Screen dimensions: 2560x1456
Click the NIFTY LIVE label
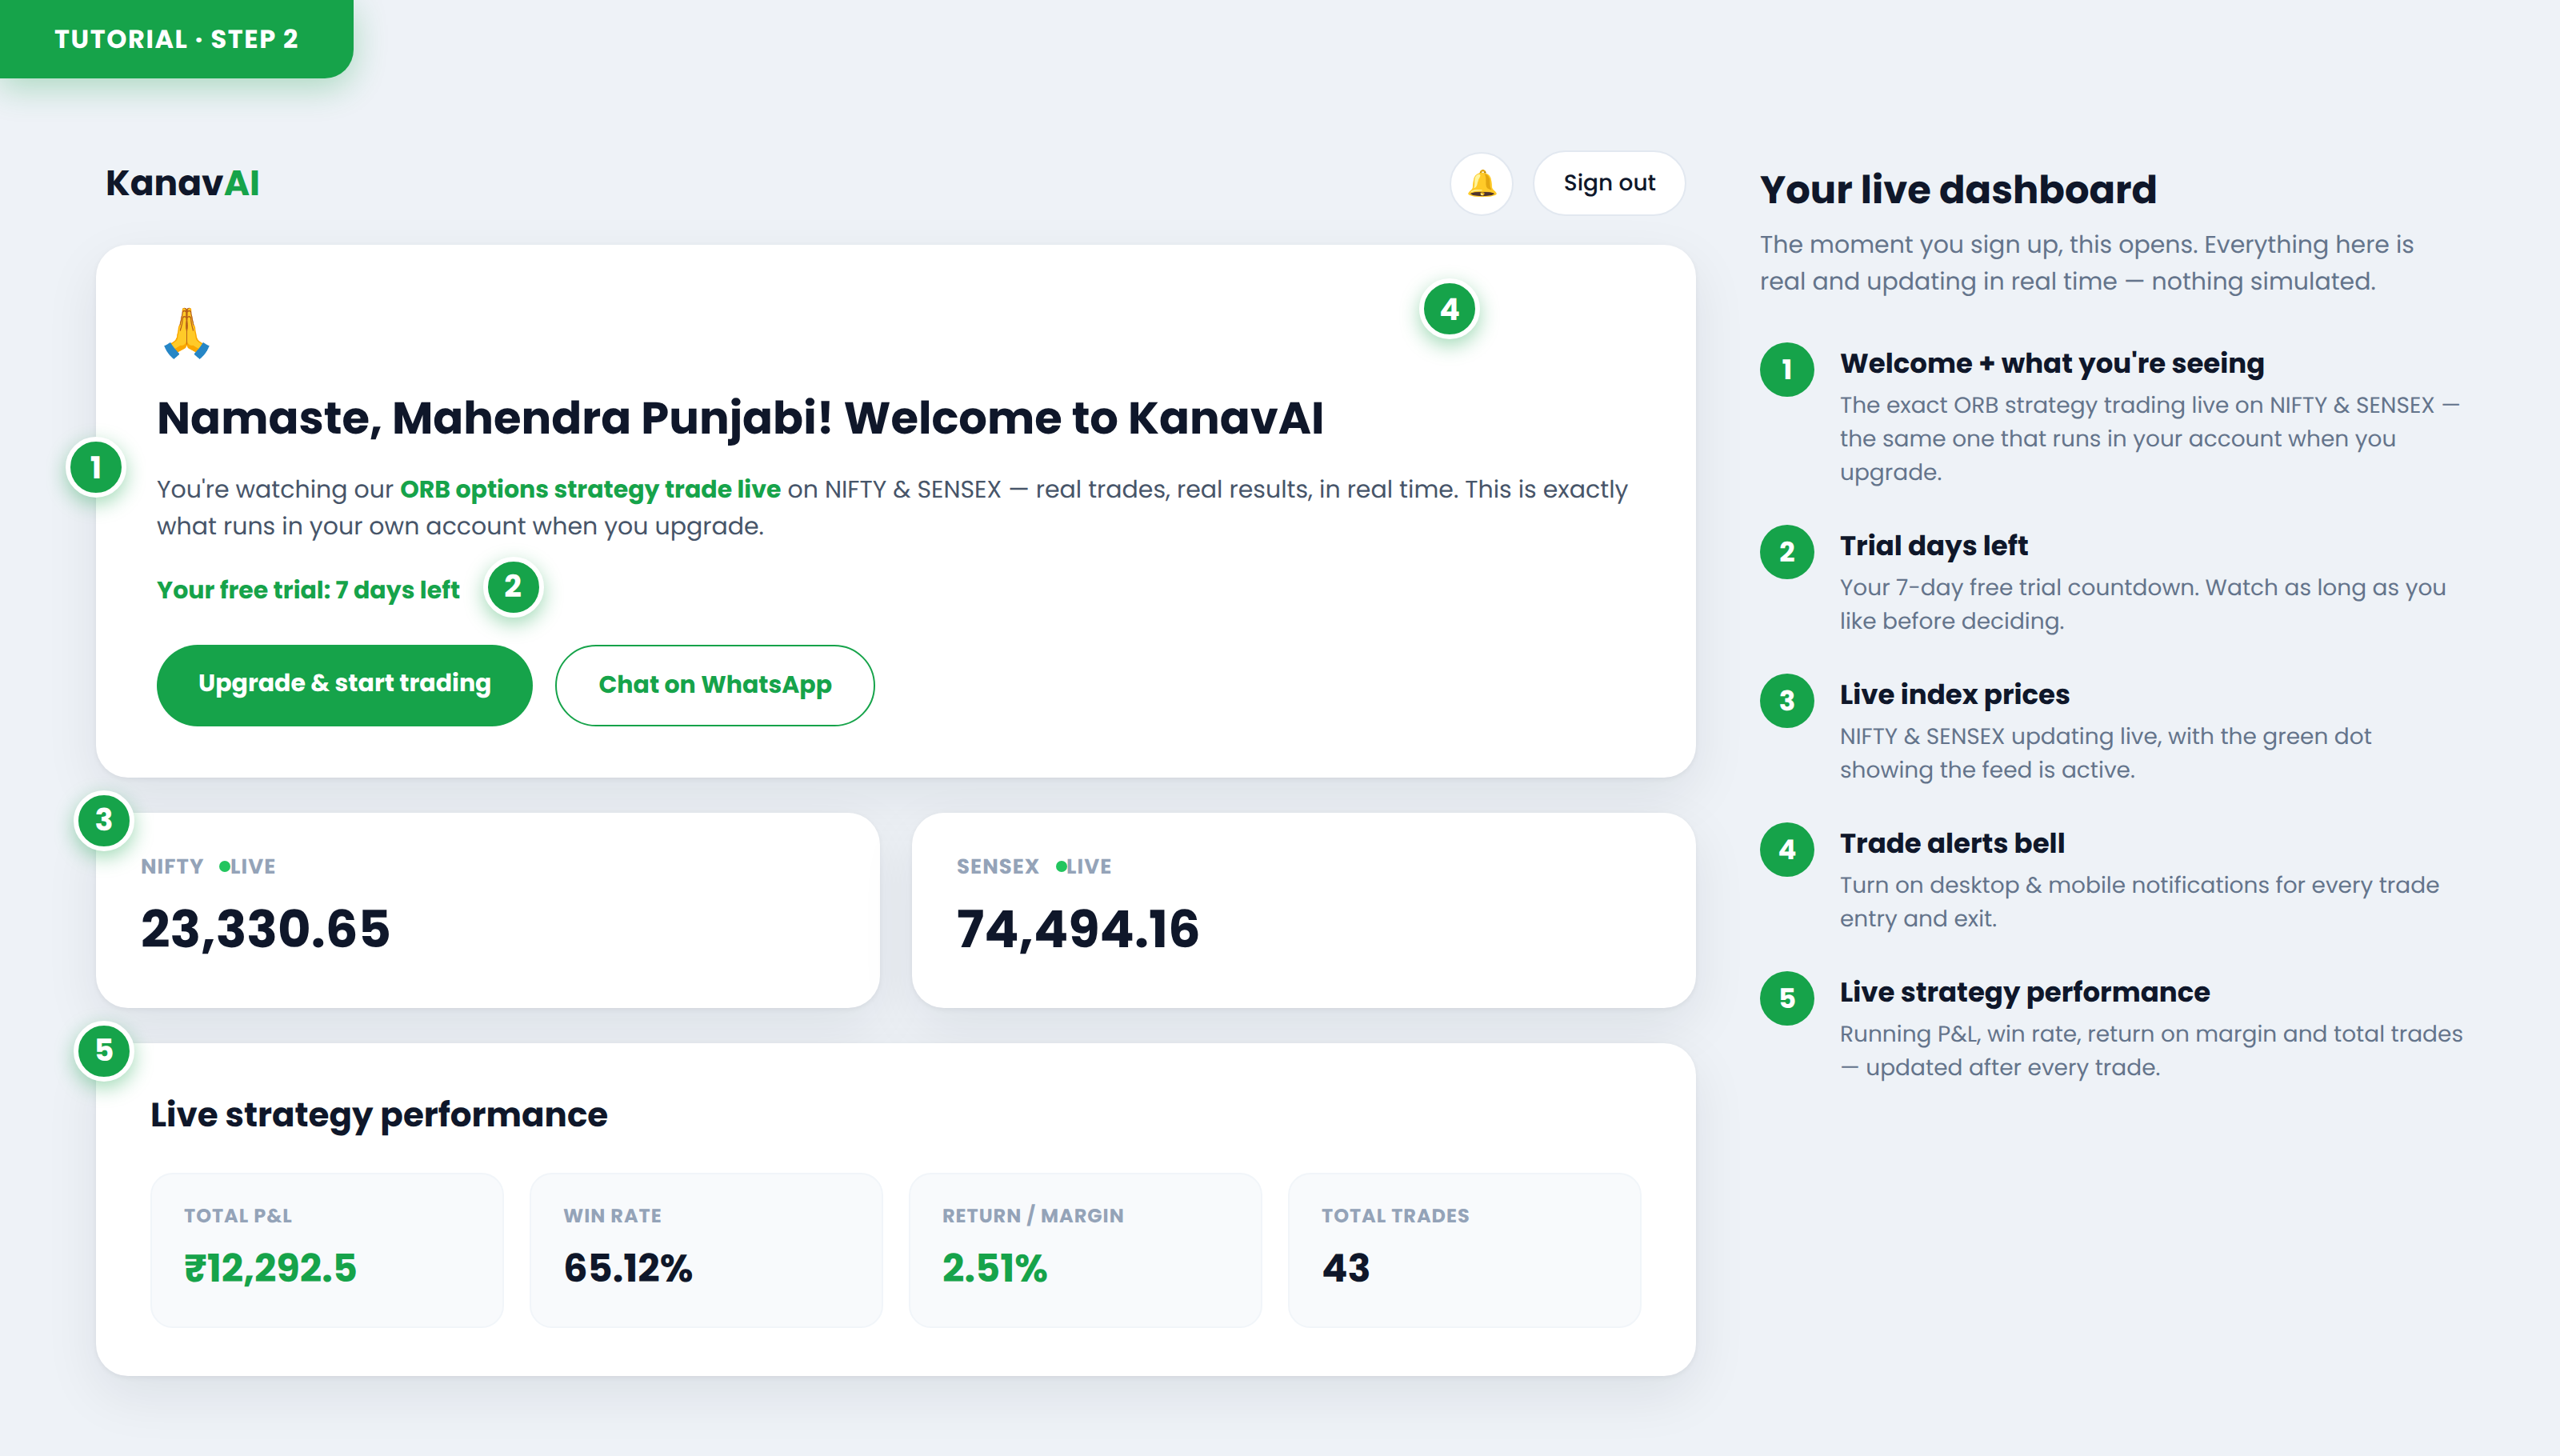(x=208, y=867)
